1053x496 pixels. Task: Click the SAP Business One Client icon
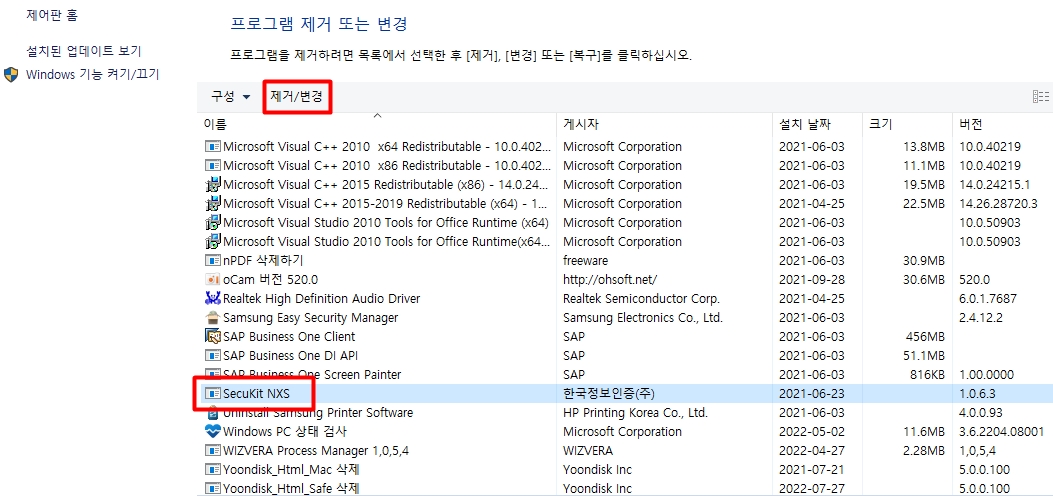click(x=212, y=337)
